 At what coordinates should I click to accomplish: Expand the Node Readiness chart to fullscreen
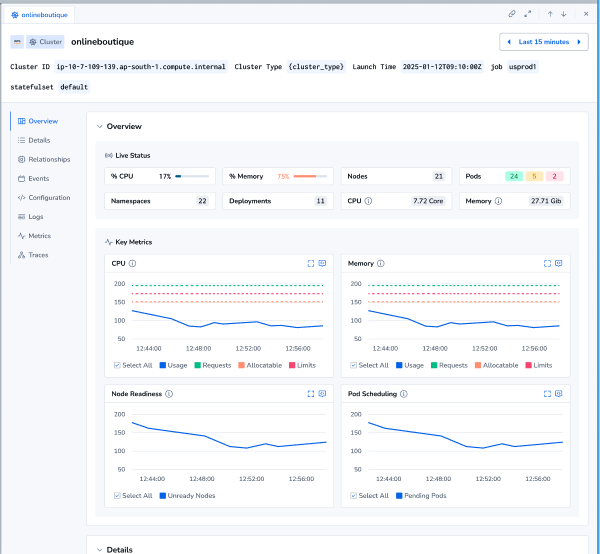[x=311, y=394]
